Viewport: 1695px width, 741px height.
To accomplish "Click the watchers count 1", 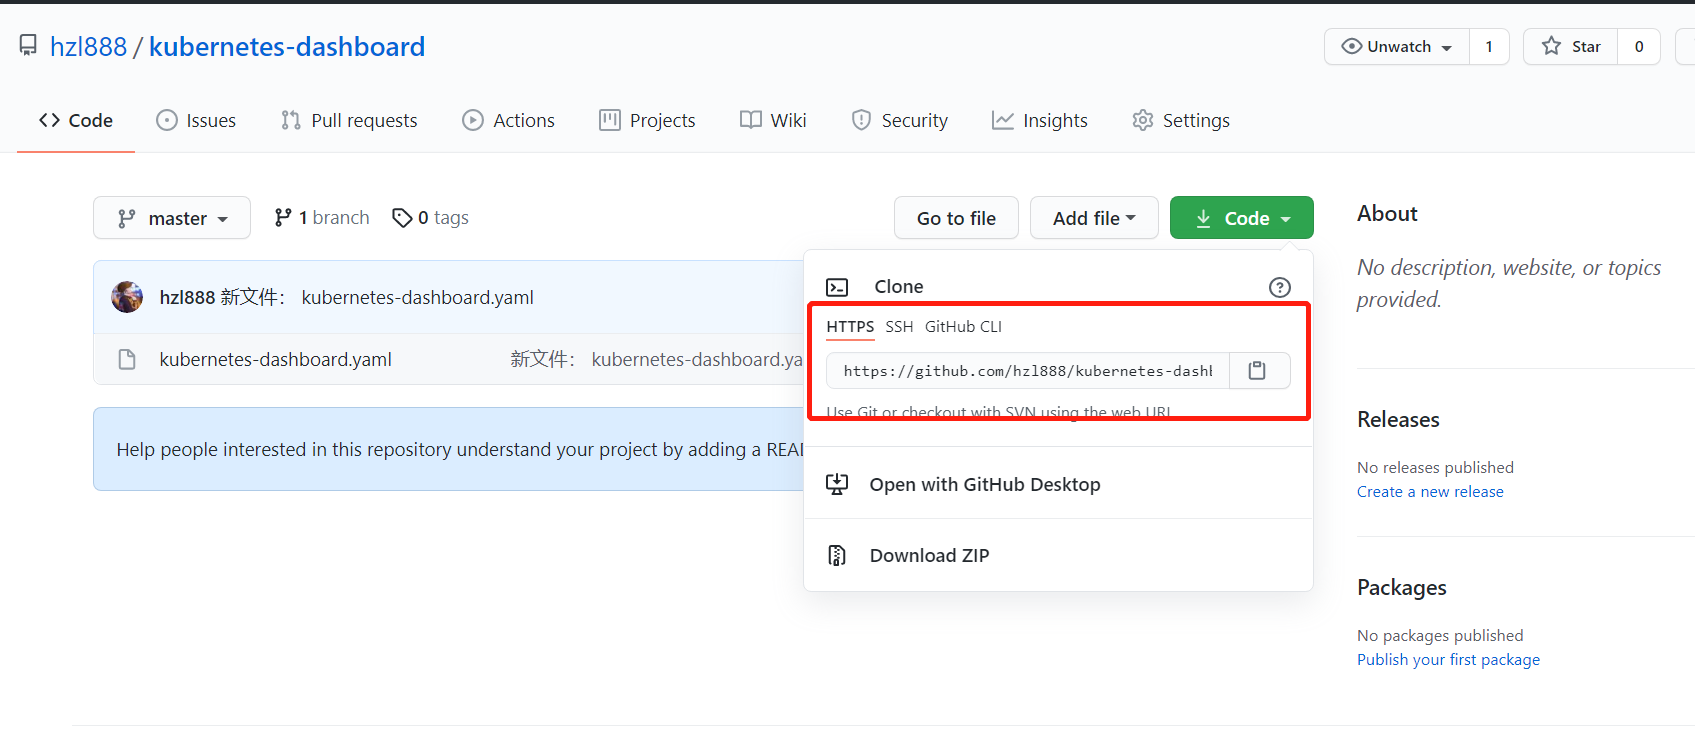I will 1489,46.
